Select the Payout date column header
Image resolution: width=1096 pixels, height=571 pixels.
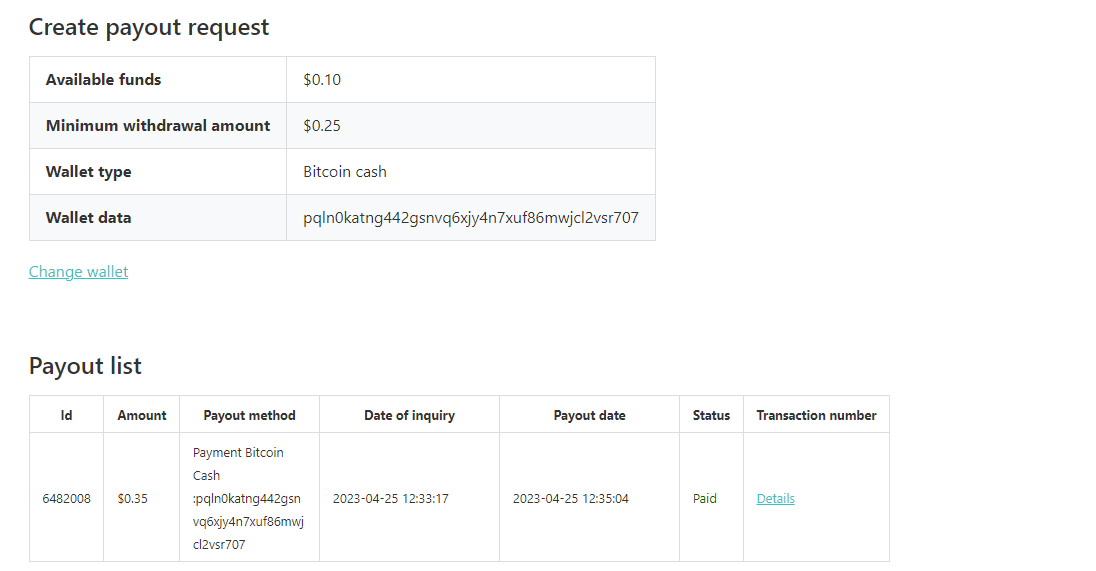click(x=589, y=415)
